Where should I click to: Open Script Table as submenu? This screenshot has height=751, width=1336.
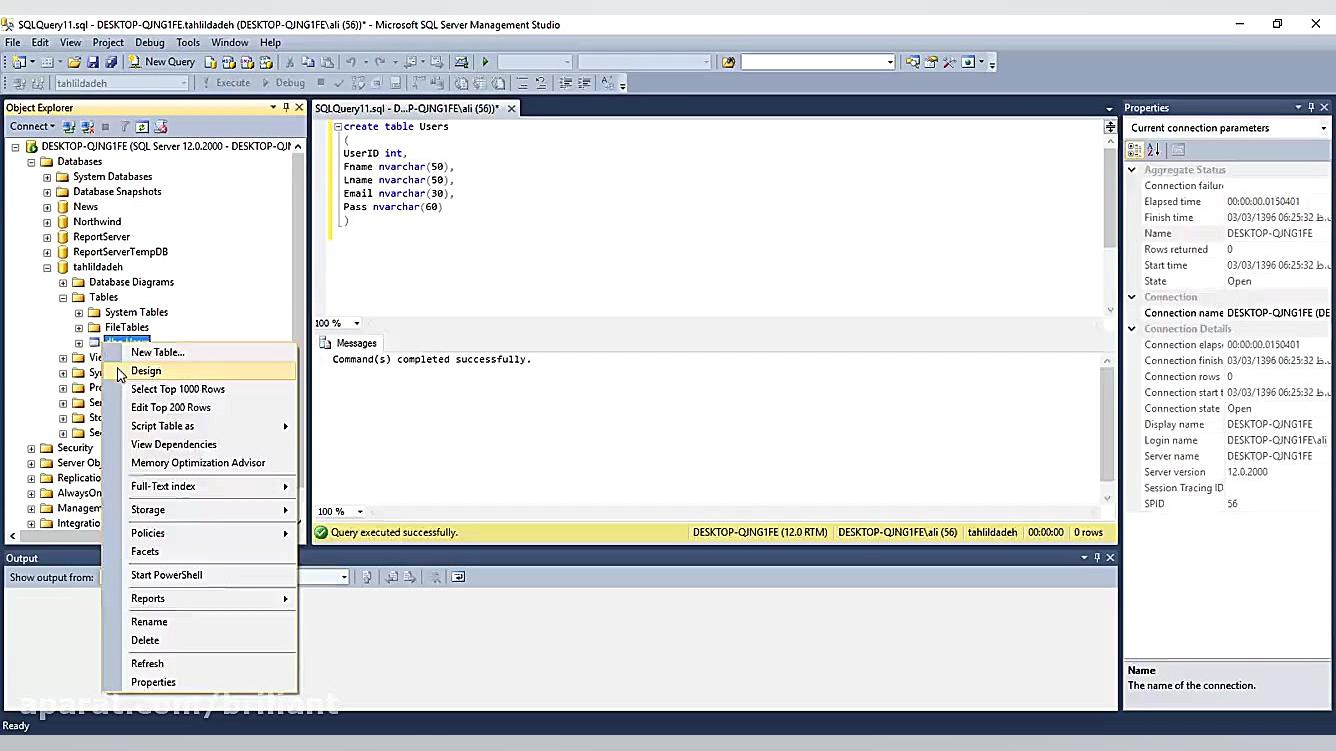click(200, 426)
